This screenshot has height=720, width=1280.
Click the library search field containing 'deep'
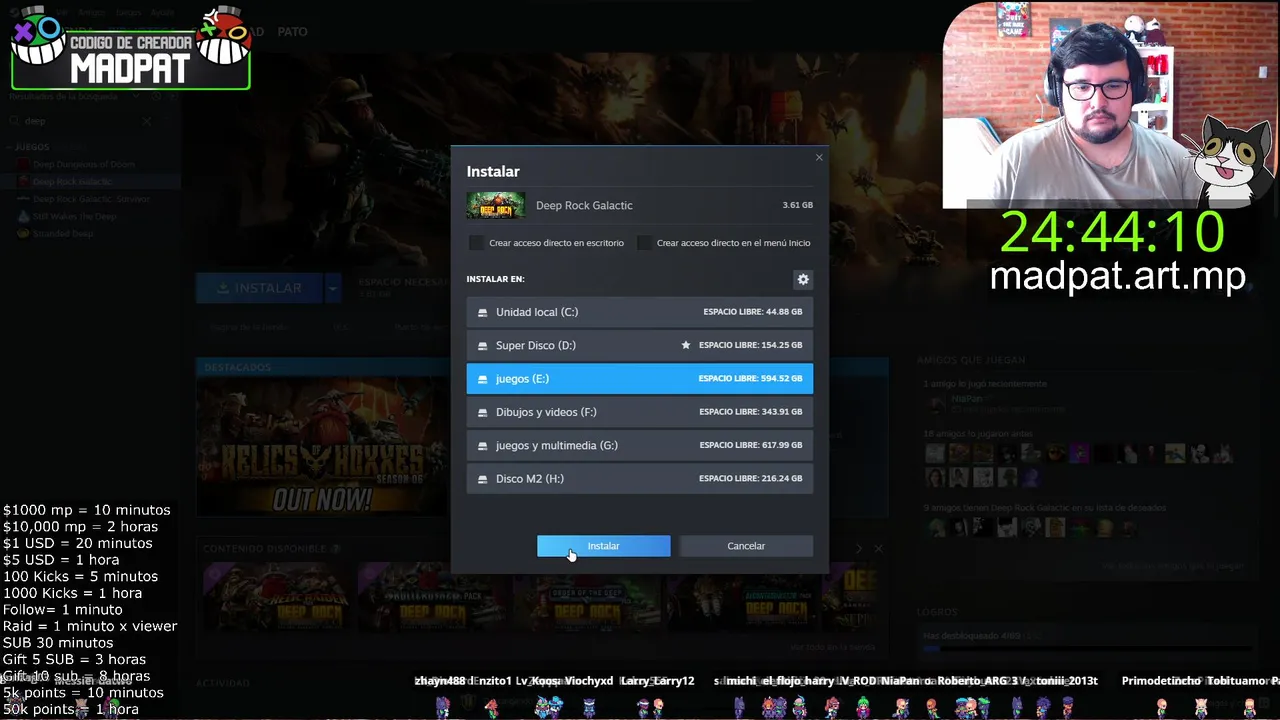tap(80, 121)
